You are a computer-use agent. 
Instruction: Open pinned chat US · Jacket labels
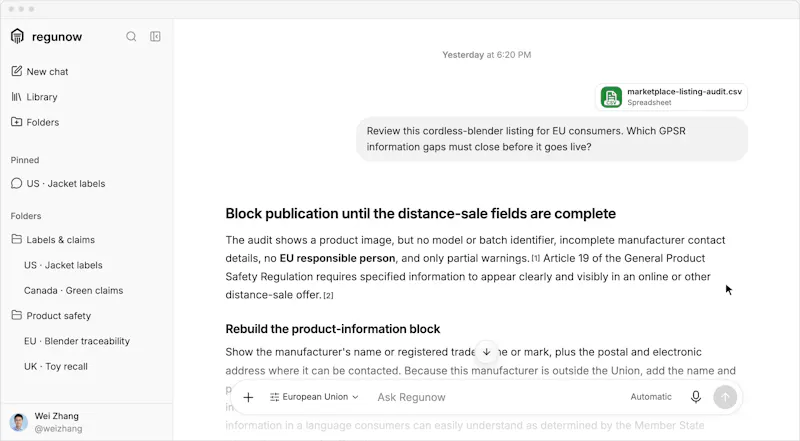coord(58,183)
